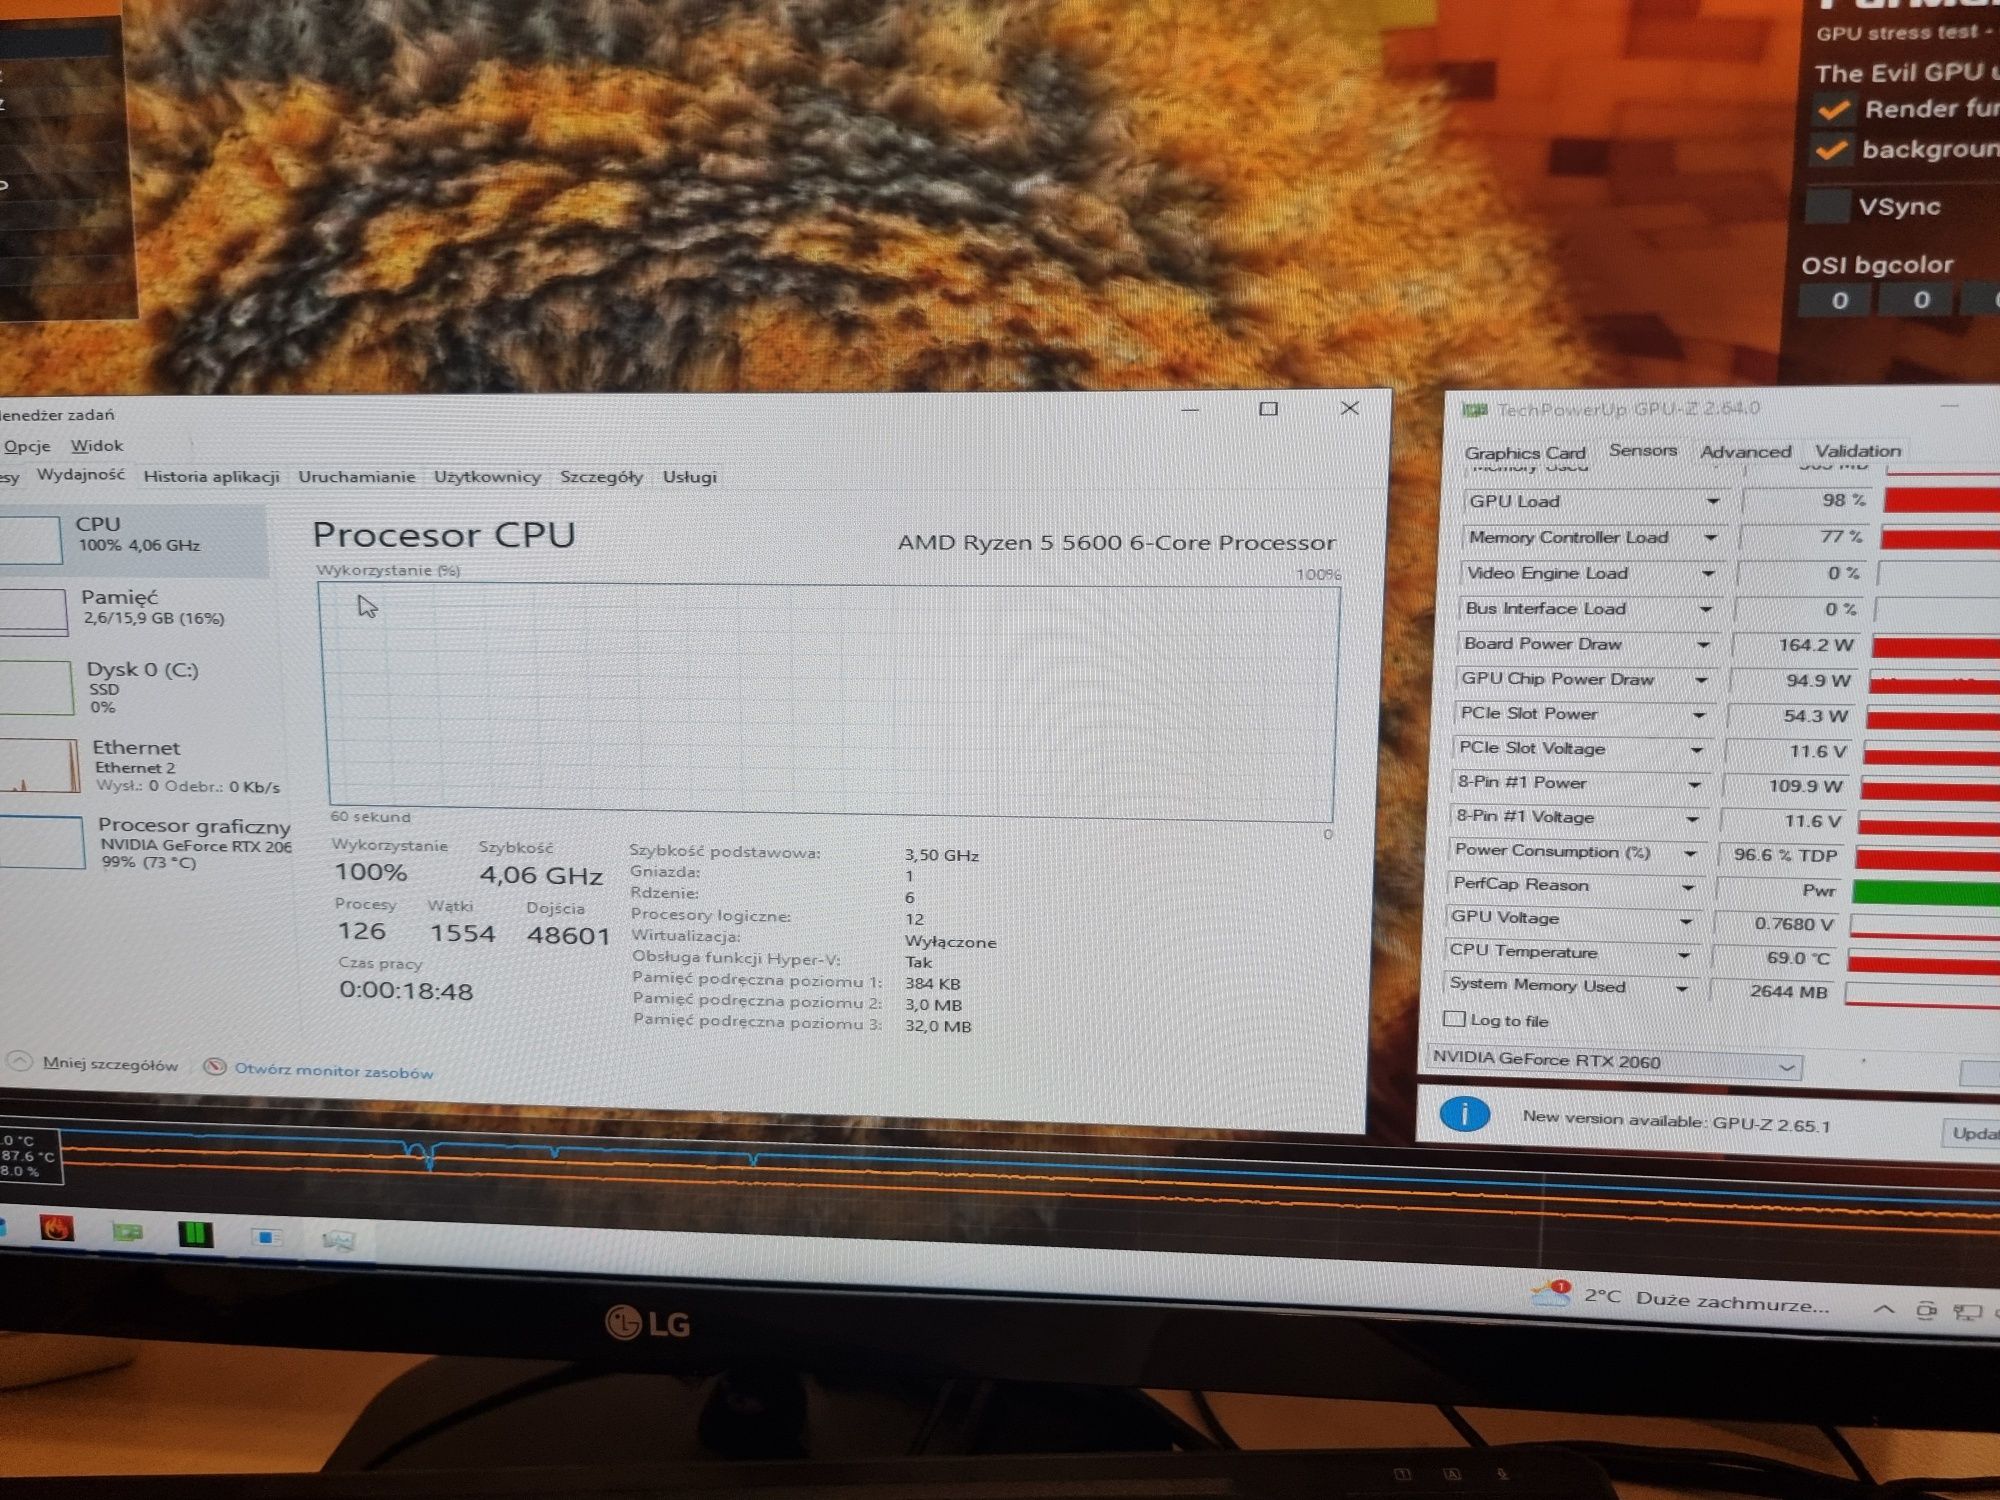Click the network icon in system tray
The image size is (2000, 1500).
pyautogui.click(x=1967, y=1312)
